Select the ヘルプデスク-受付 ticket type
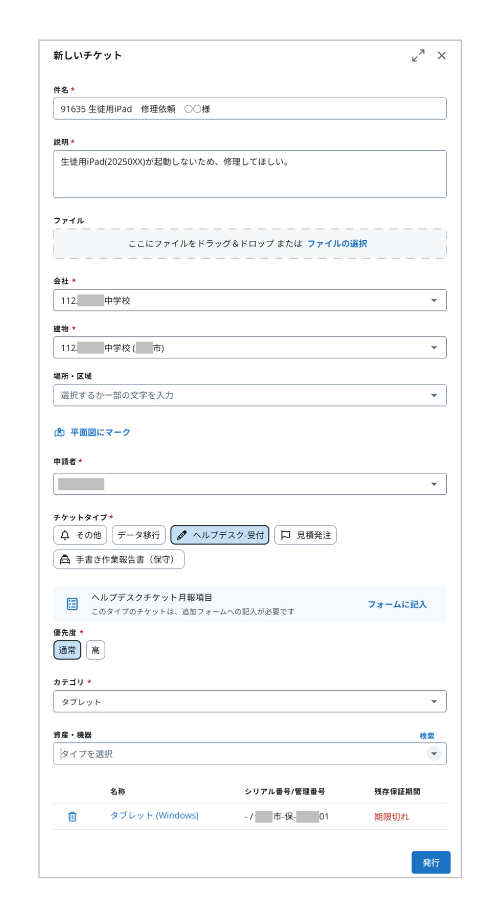The image size is (500, 905). coord(219,535)
